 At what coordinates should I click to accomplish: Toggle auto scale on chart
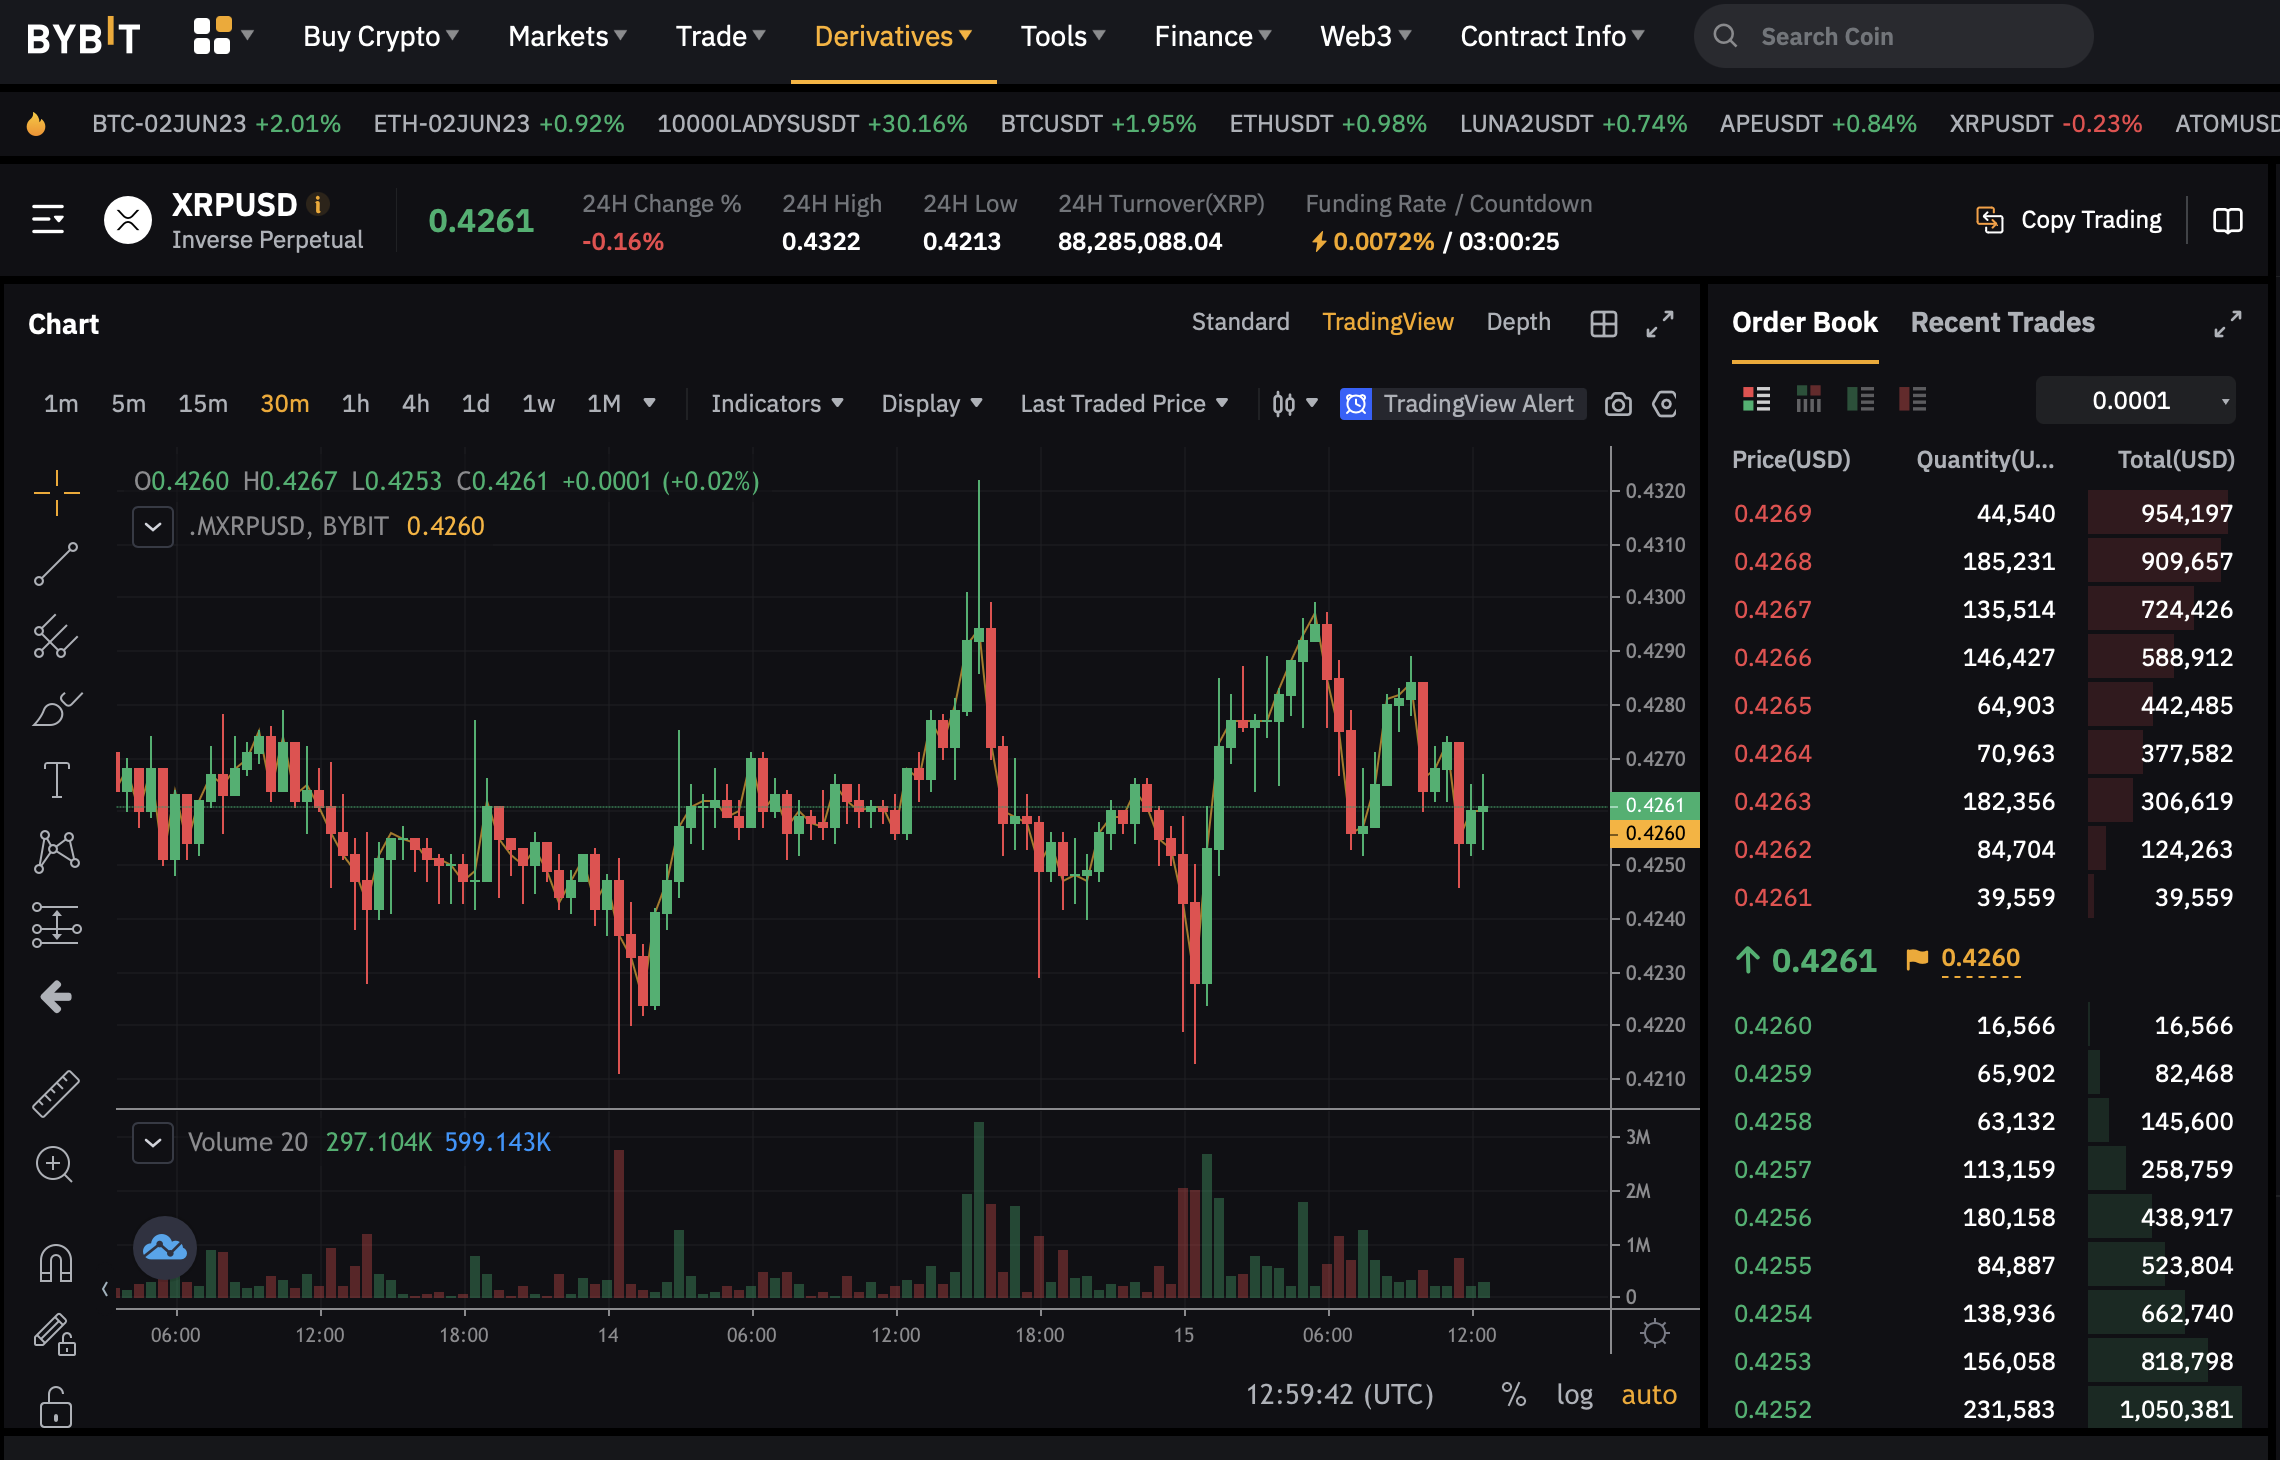point(1649,1395)
